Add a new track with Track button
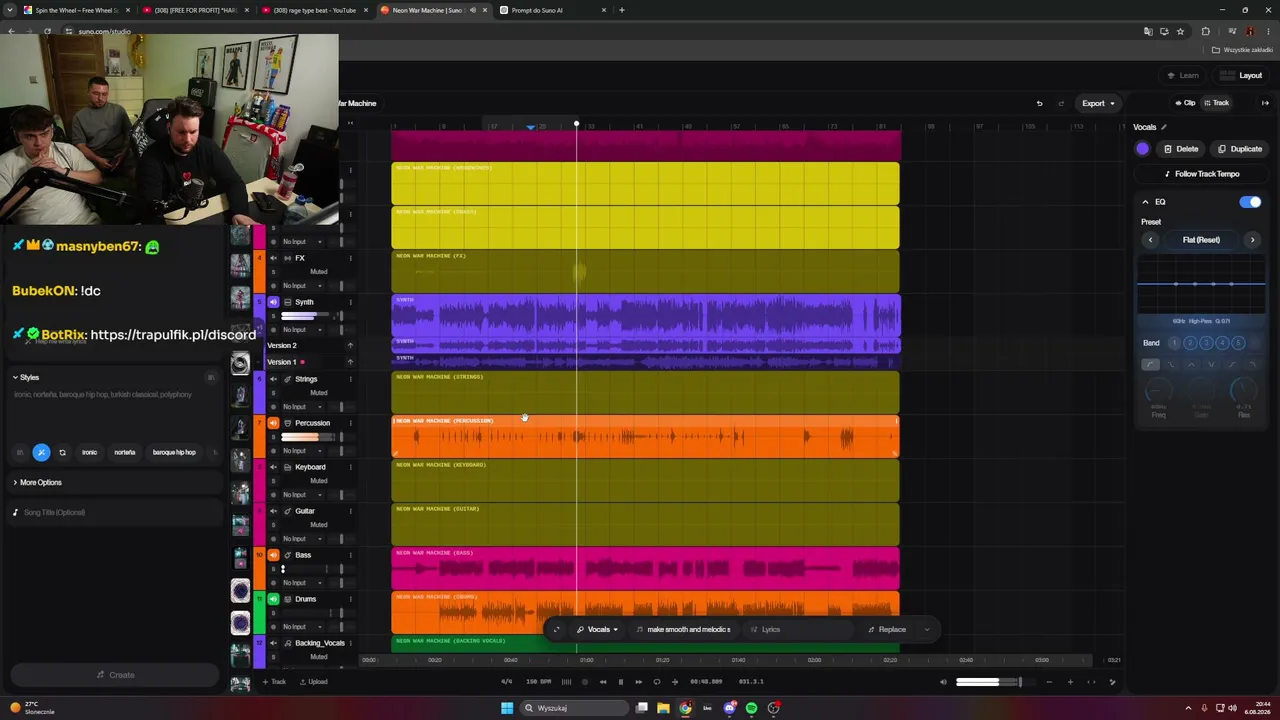 pos(274,682)
